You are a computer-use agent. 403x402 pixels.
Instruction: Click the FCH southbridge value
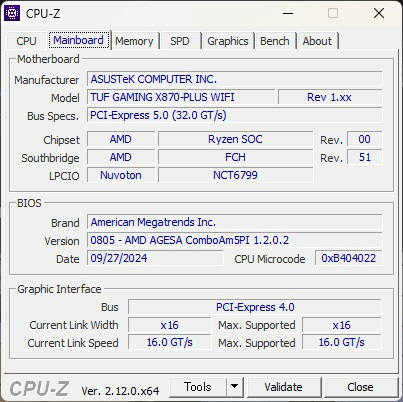(235, 157)
